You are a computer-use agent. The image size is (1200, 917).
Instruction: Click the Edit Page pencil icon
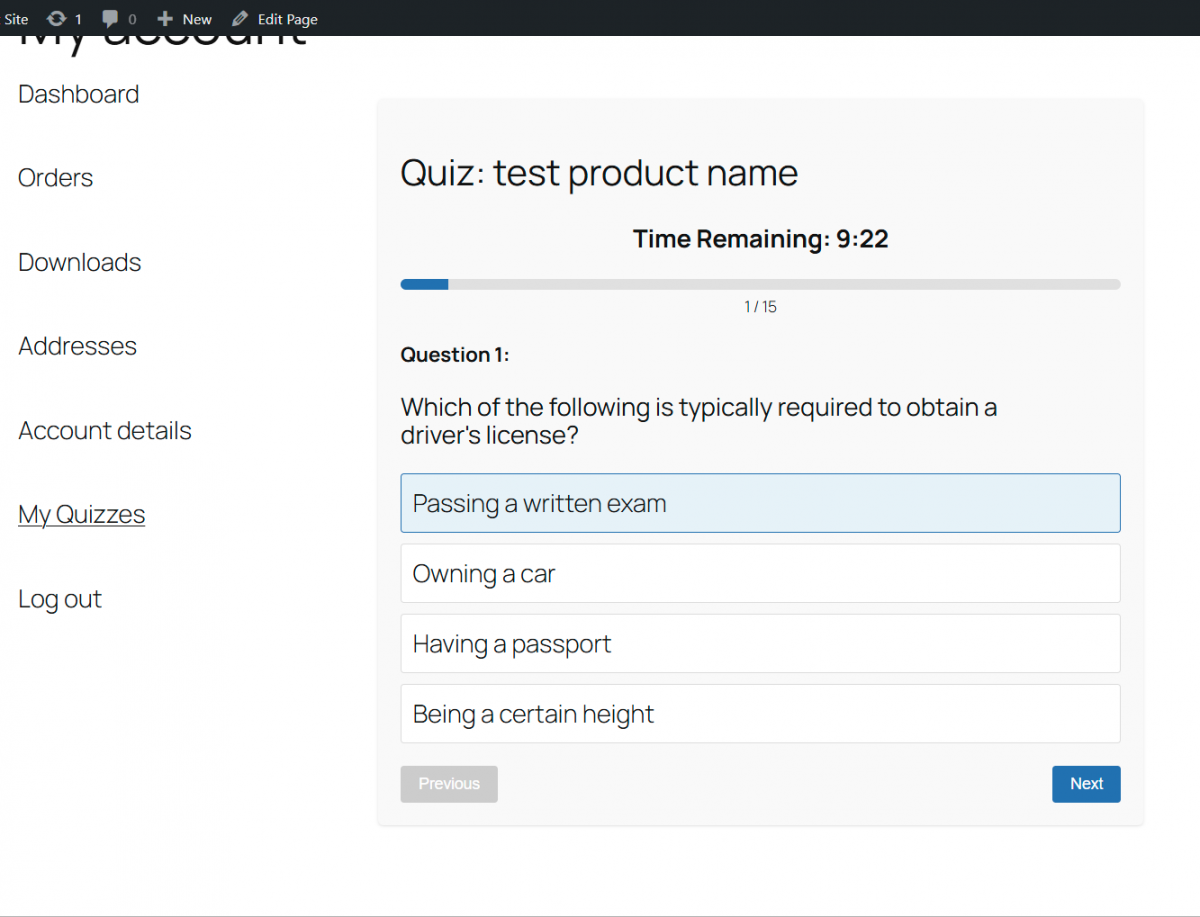coord(240,19)
